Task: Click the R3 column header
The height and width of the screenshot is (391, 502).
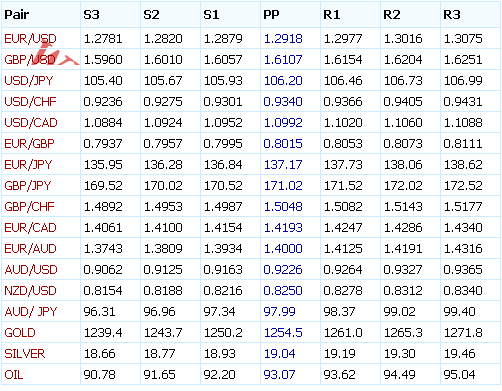Action: (x=452, y=15)
